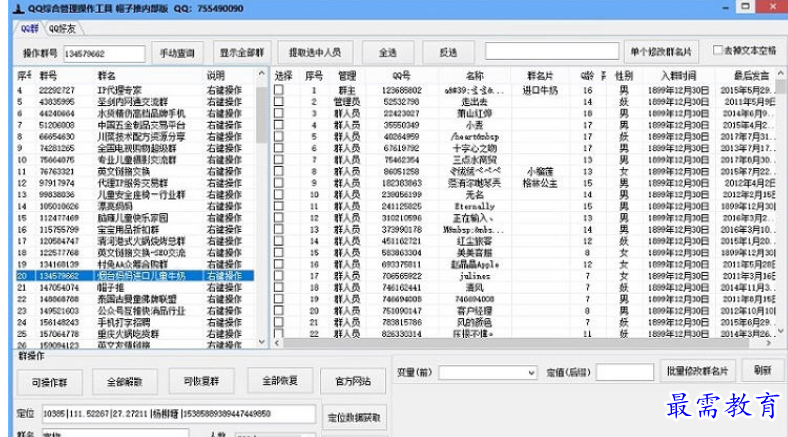The height and width of the screenshot is (437, 788).
Task: Click the left arrow of horizontal scrollbar
Action: click(x=277, y=343)
